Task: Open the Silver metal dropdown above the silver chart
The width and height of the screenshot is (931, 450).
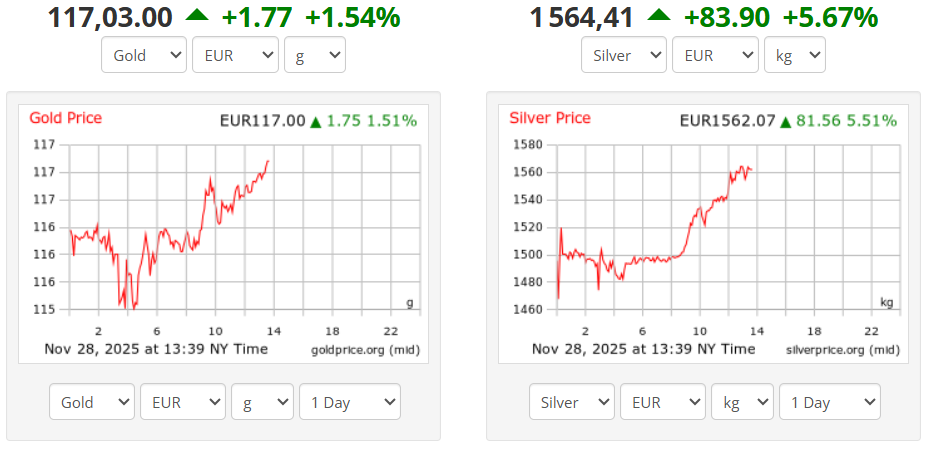Action: [x=624, y=55]
